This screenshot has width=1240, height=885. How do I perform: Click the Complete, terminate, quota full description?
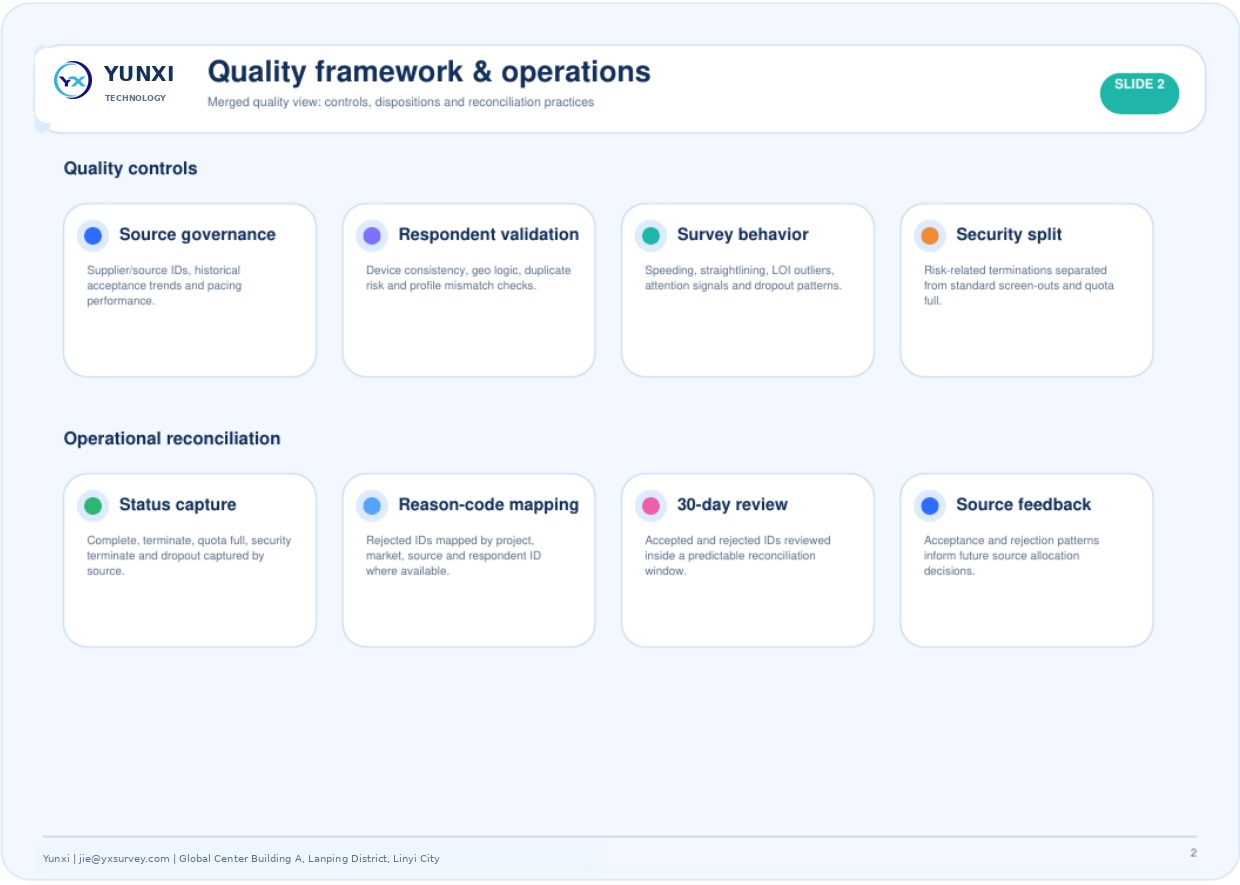[189, 556]
